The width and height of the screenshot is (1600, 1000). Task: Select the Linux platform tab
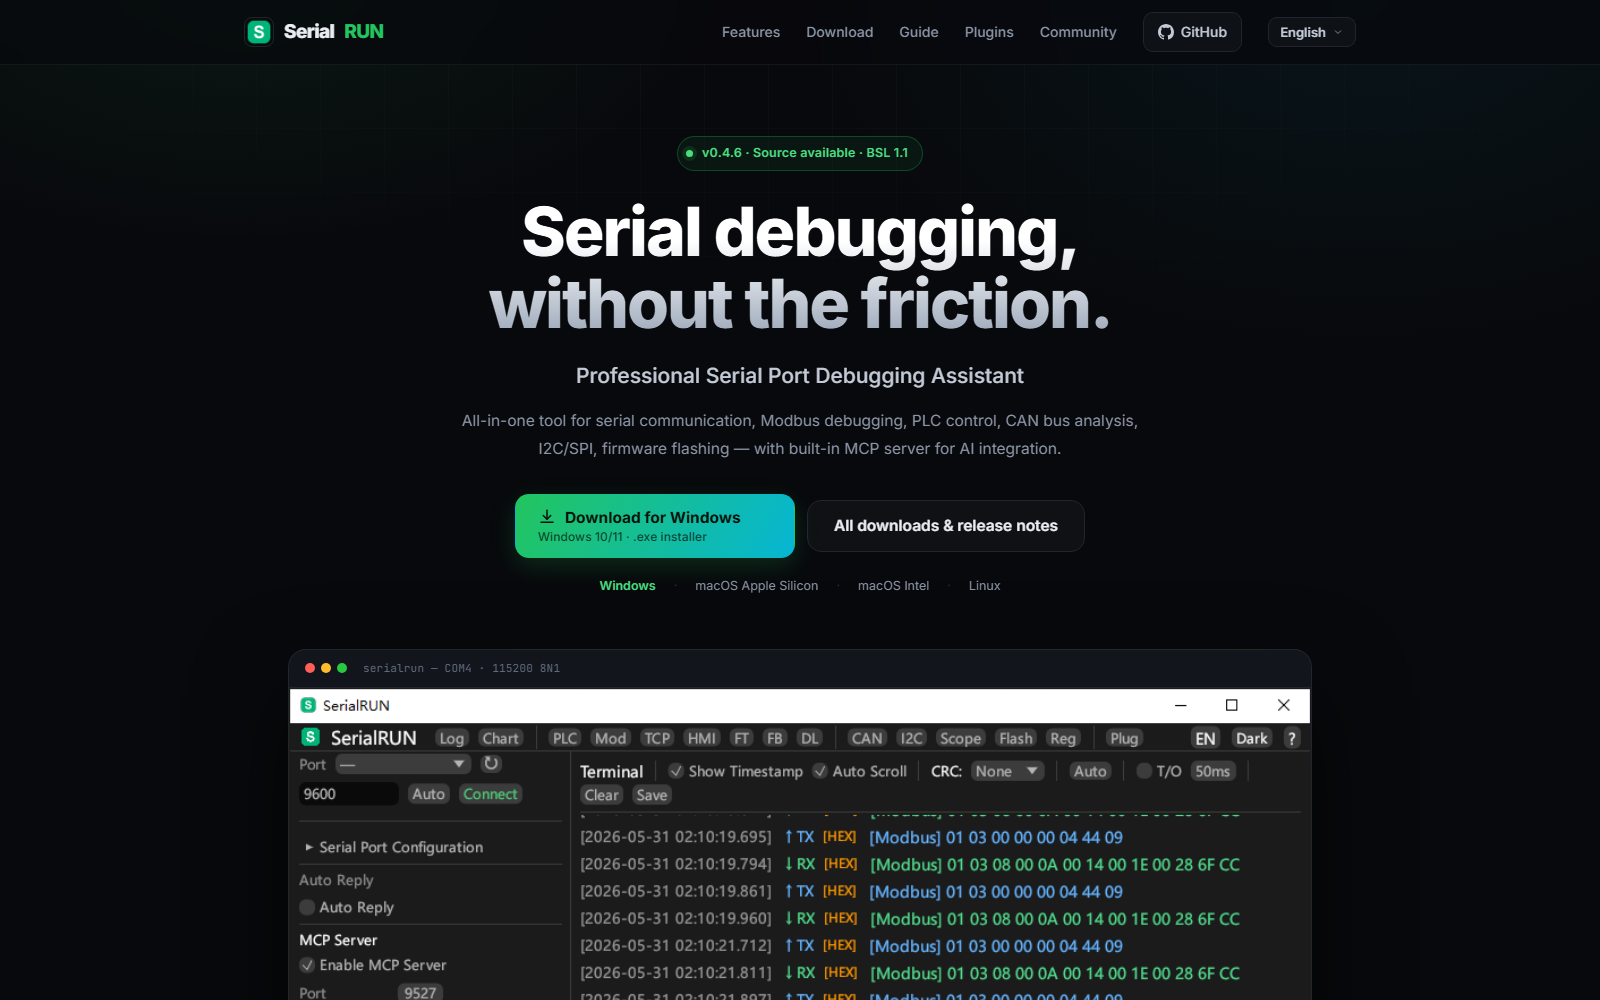pyautogui.click(x=985, y=586)
